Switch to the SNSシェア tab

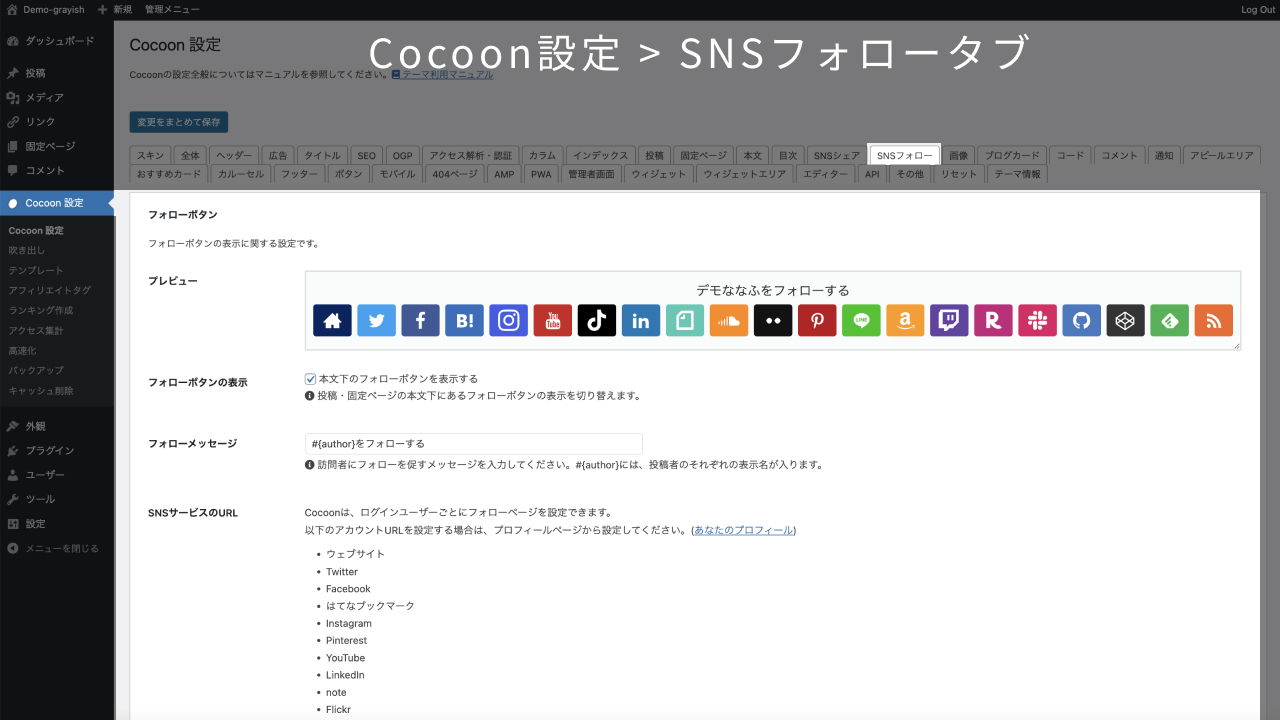(x=837, y=156)
